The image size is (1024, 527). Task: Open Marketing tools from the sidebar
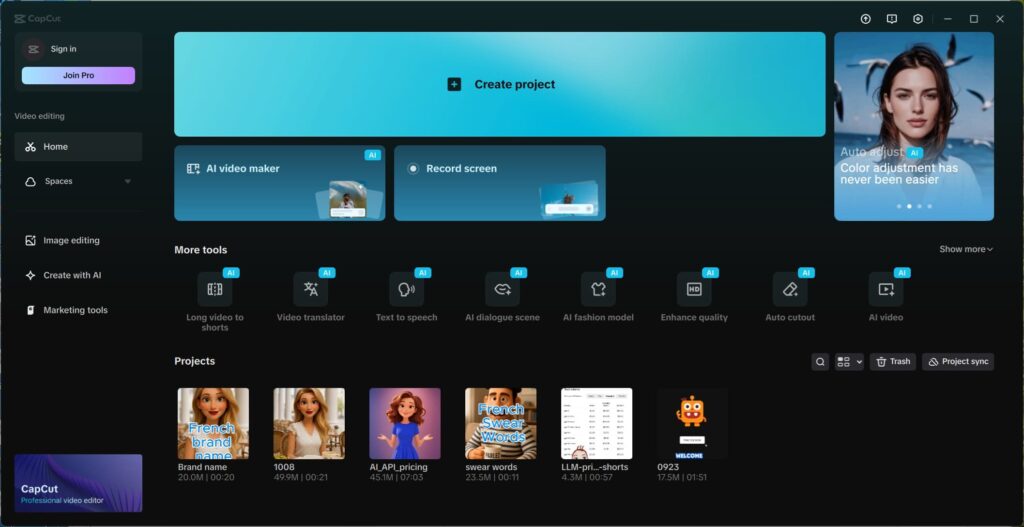(x=75, y=310)
